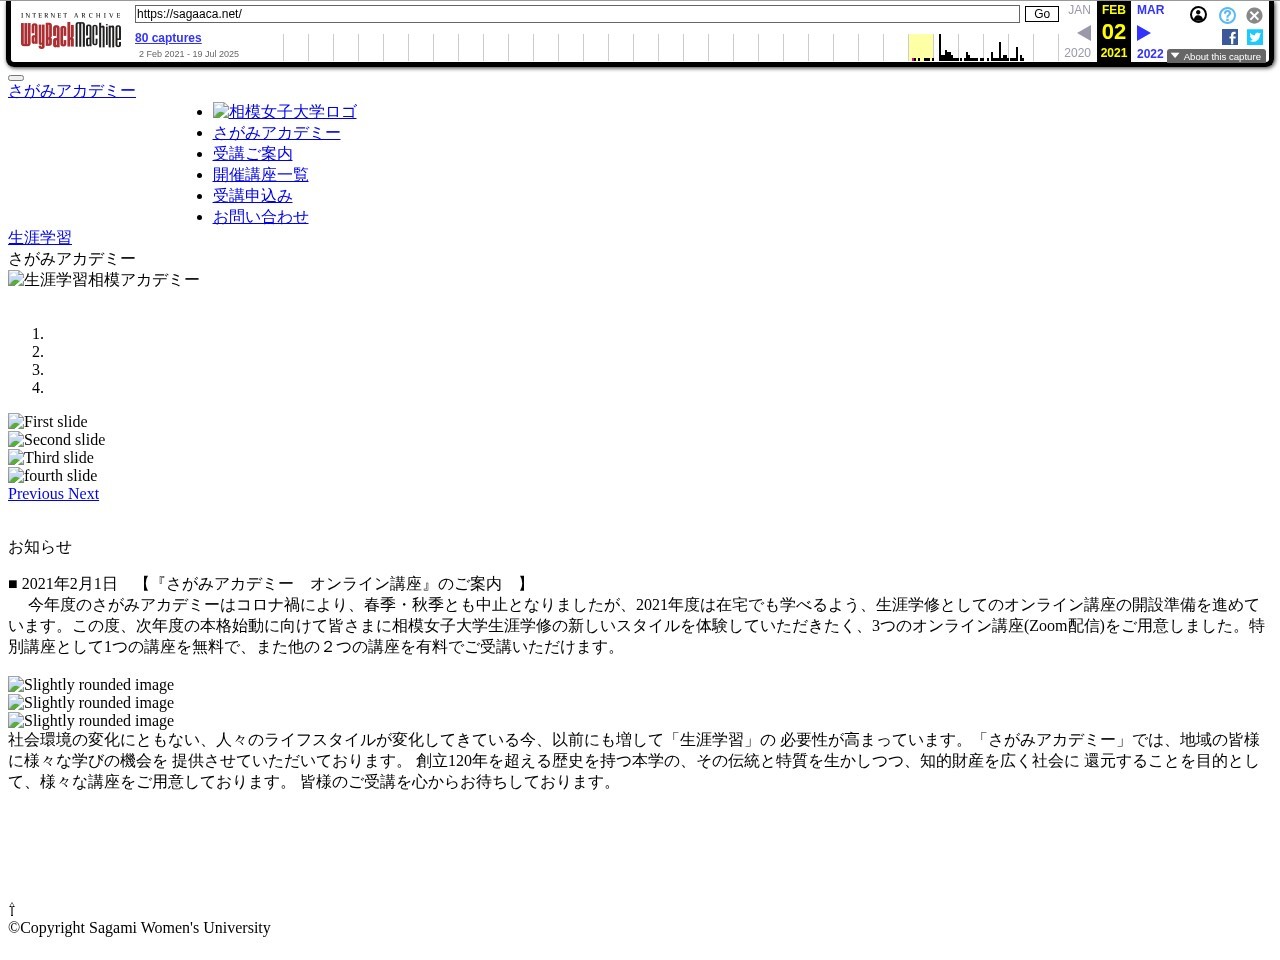
Task: Expand the About this capture dropdown
Action: 1216,57
